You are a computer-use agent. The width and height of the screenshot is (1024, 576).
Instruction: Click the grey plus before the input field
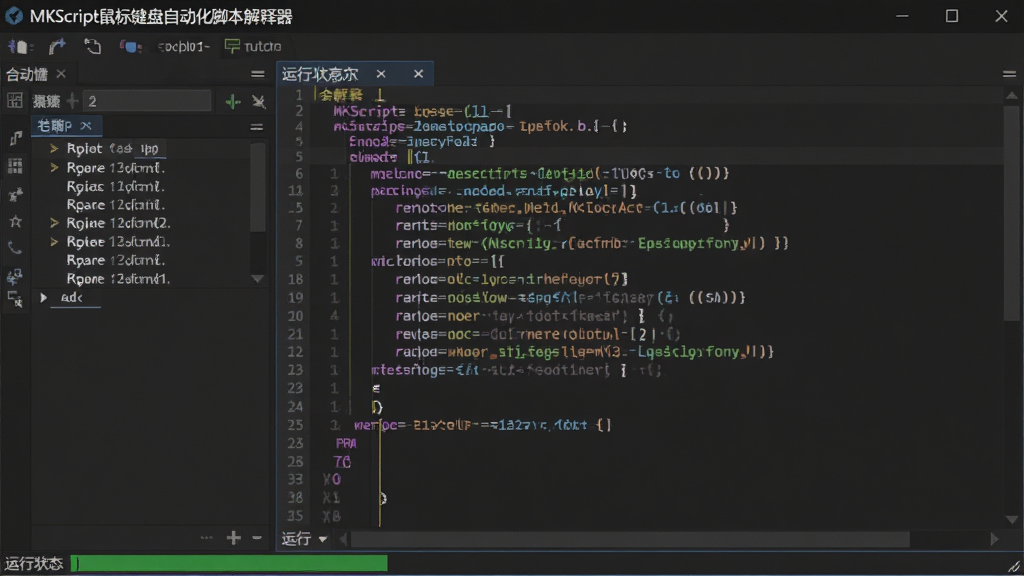72,101
